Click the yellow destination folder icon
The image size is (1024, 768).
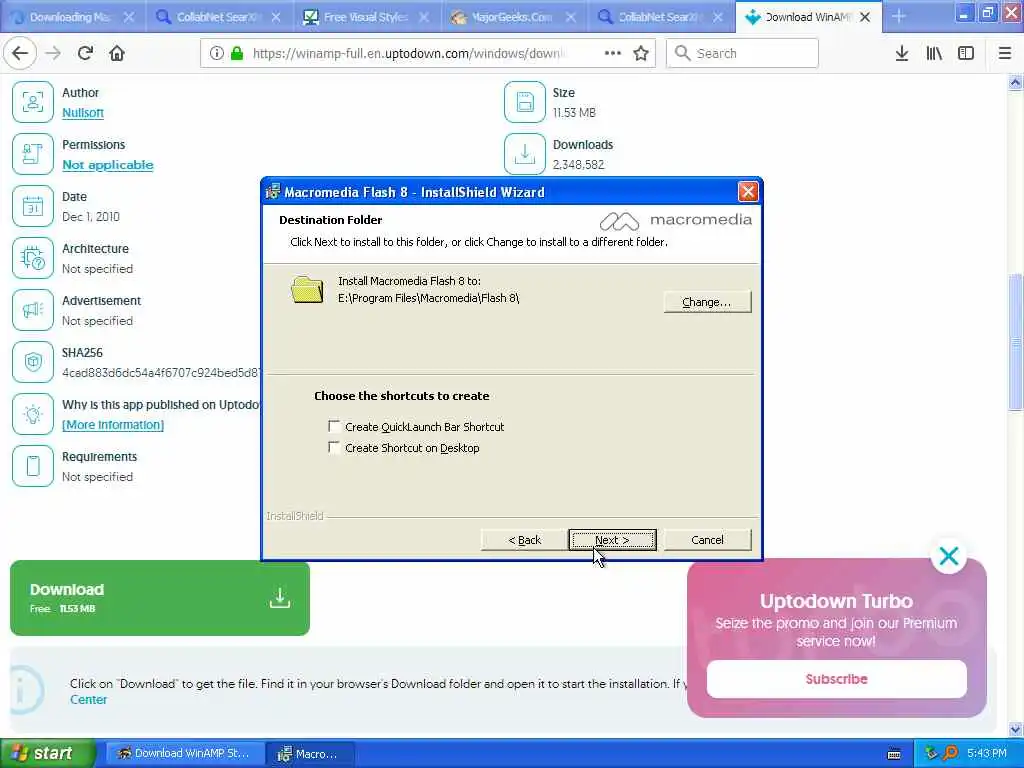[x=307, y=289]
